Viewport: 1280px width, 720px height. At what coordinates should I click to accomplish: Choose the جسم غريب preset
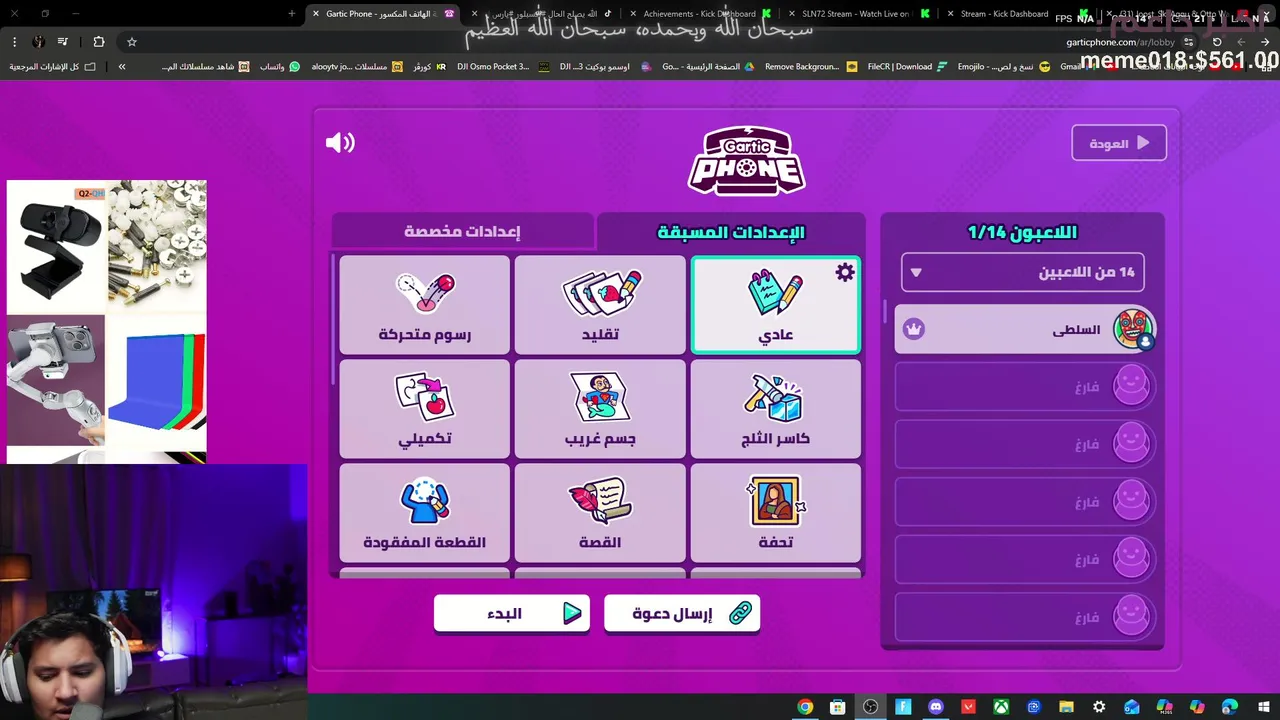click(600, 409)
